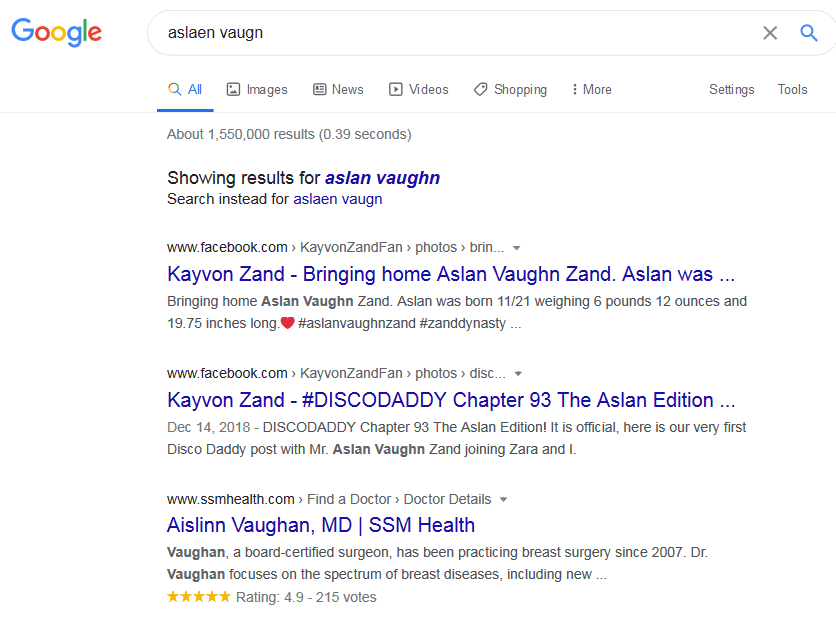Viewport: 836px width, 635px height.
Task: Click the 4.9 star rating stars
Action: tap(198, 596)
